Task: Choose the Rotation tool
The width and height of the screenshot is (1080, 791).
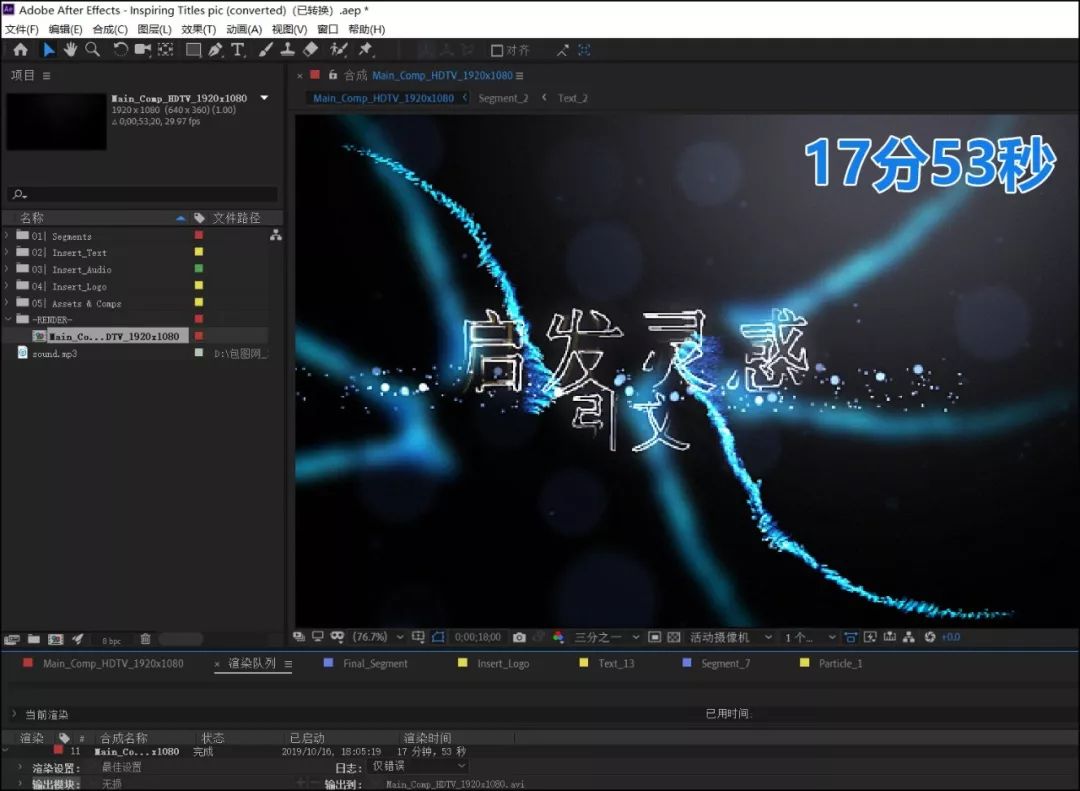Action: point(119,50)
